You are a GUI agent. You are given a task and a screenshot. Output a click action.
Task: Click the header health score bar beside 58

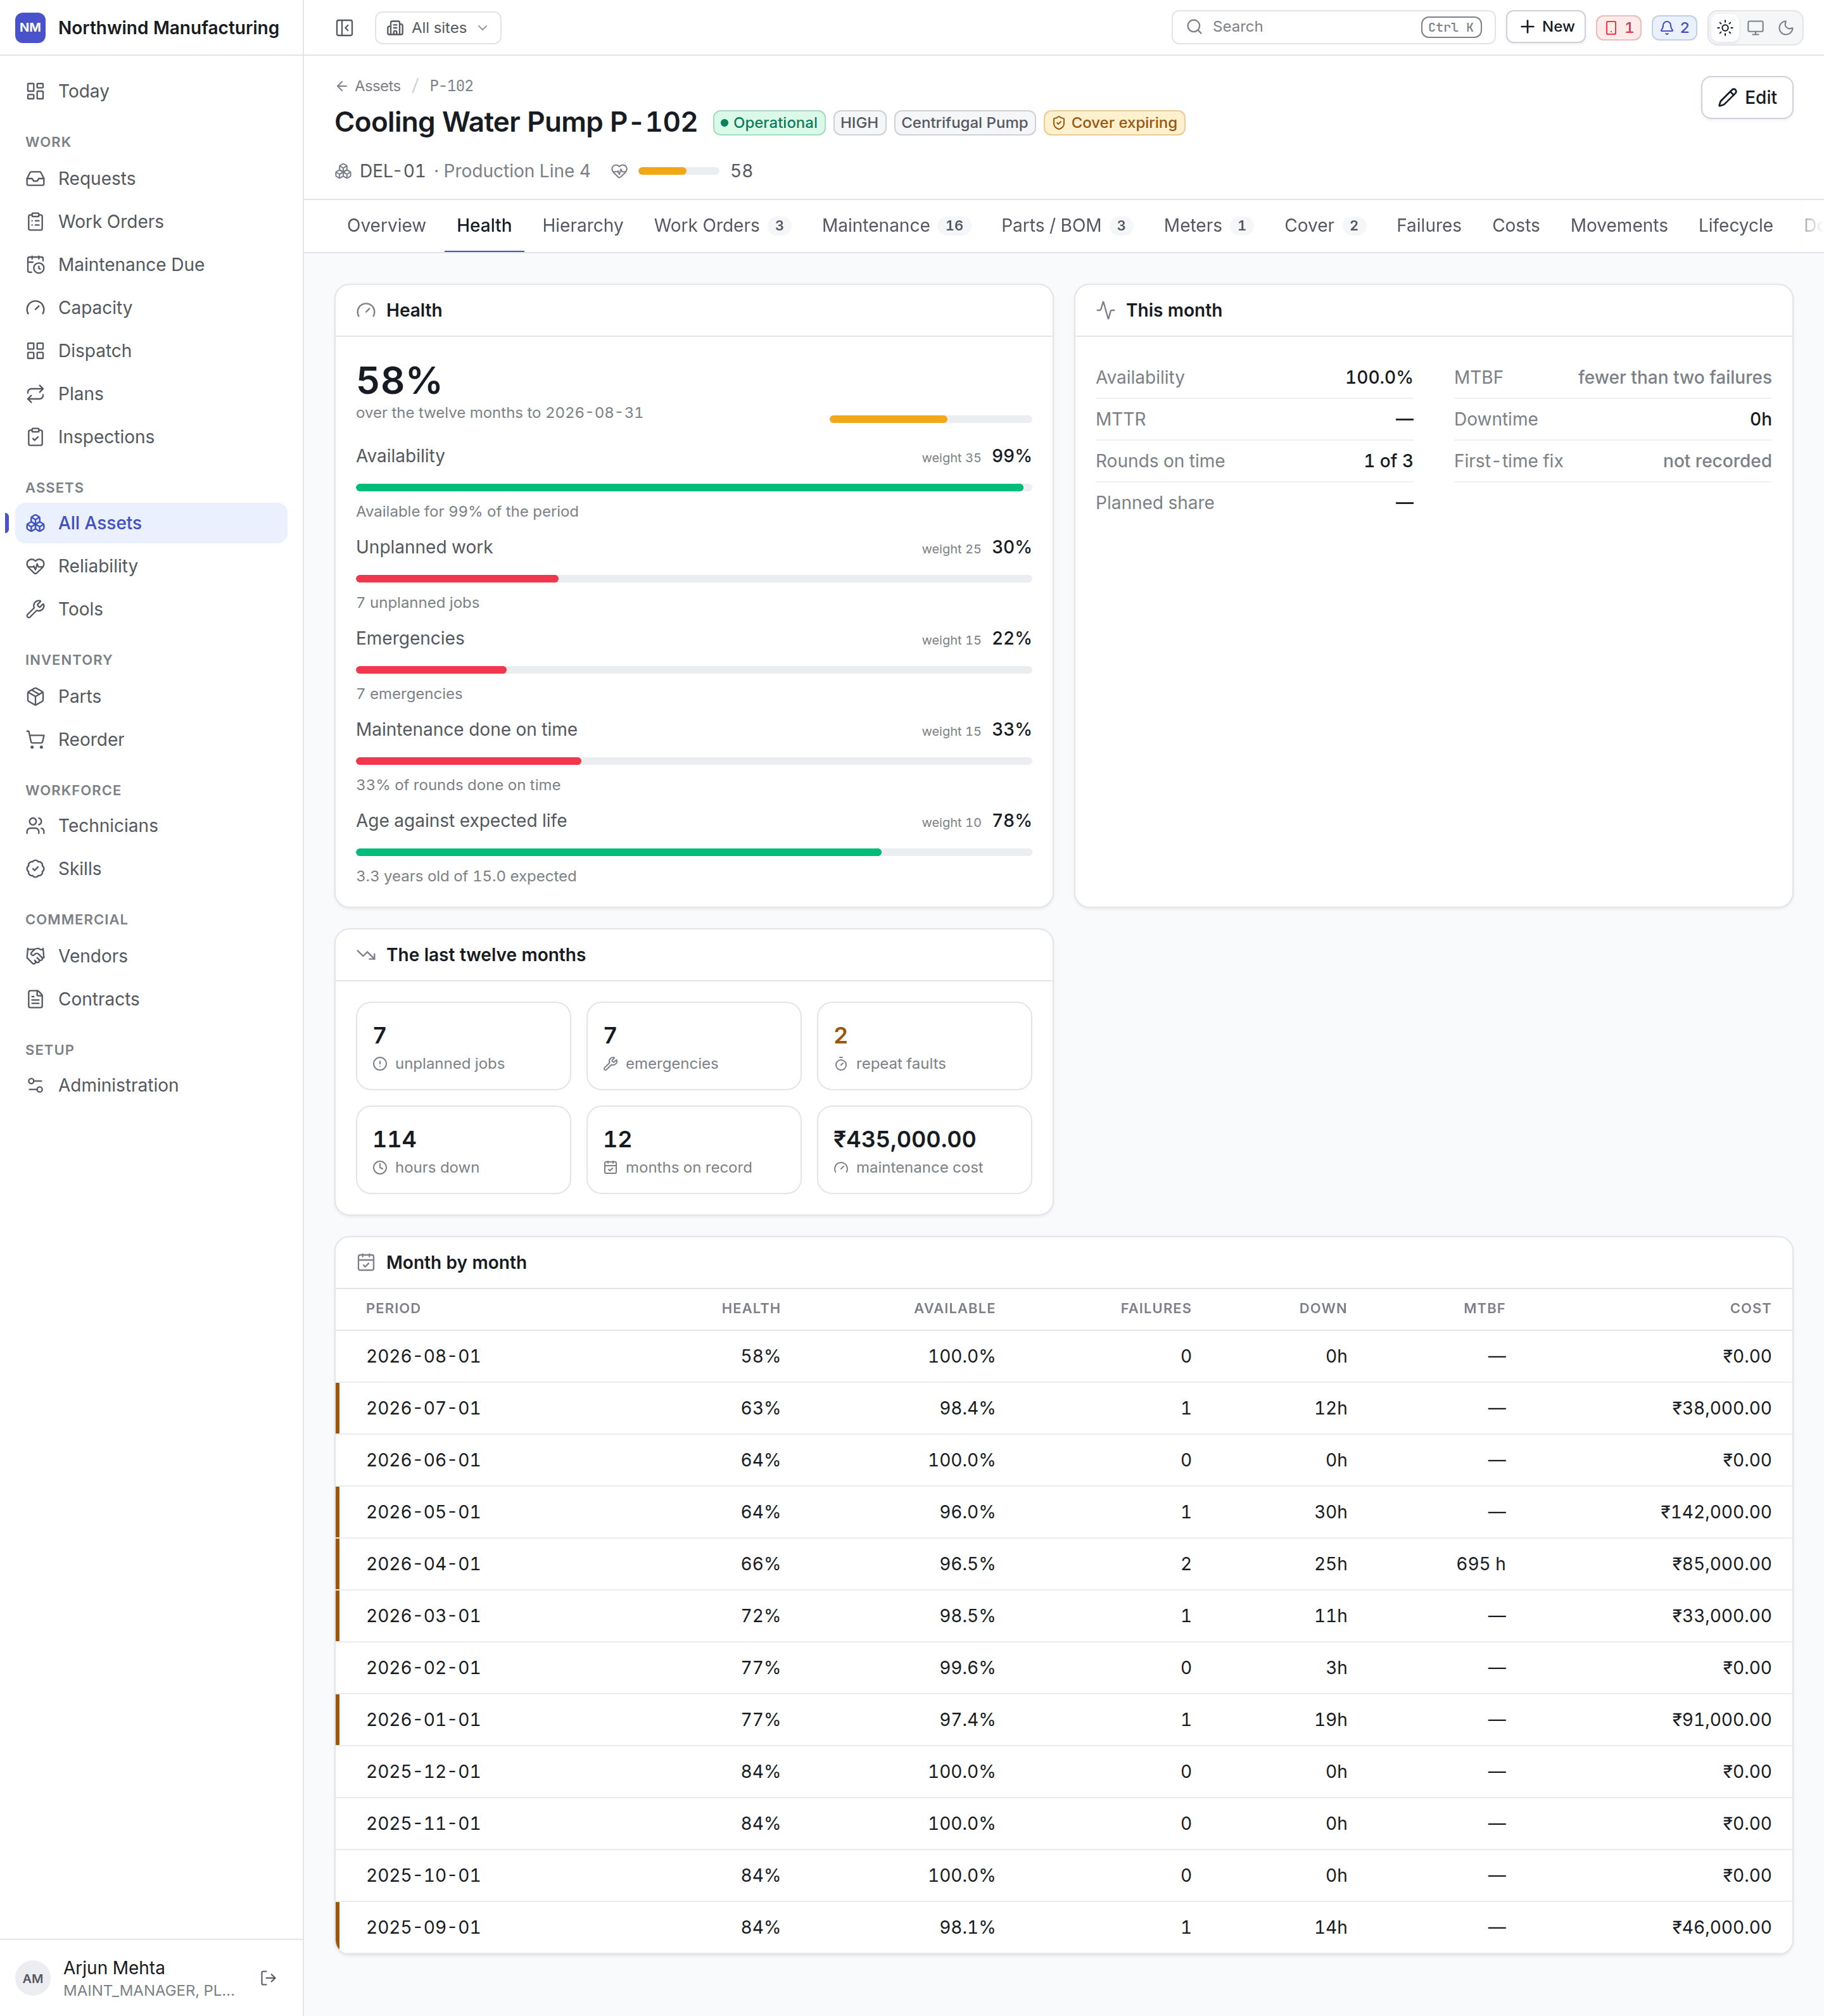(678, 171)
